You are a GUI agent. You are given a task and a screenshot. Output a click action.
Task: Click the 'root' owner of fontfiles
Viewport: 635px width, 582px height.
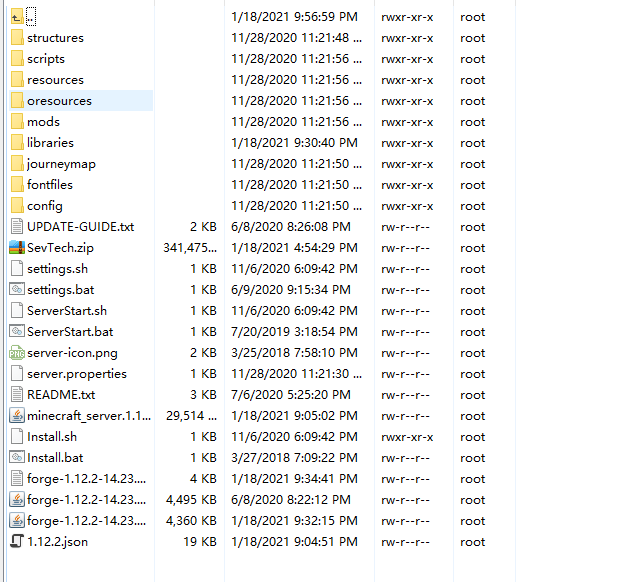click(473, 185)
